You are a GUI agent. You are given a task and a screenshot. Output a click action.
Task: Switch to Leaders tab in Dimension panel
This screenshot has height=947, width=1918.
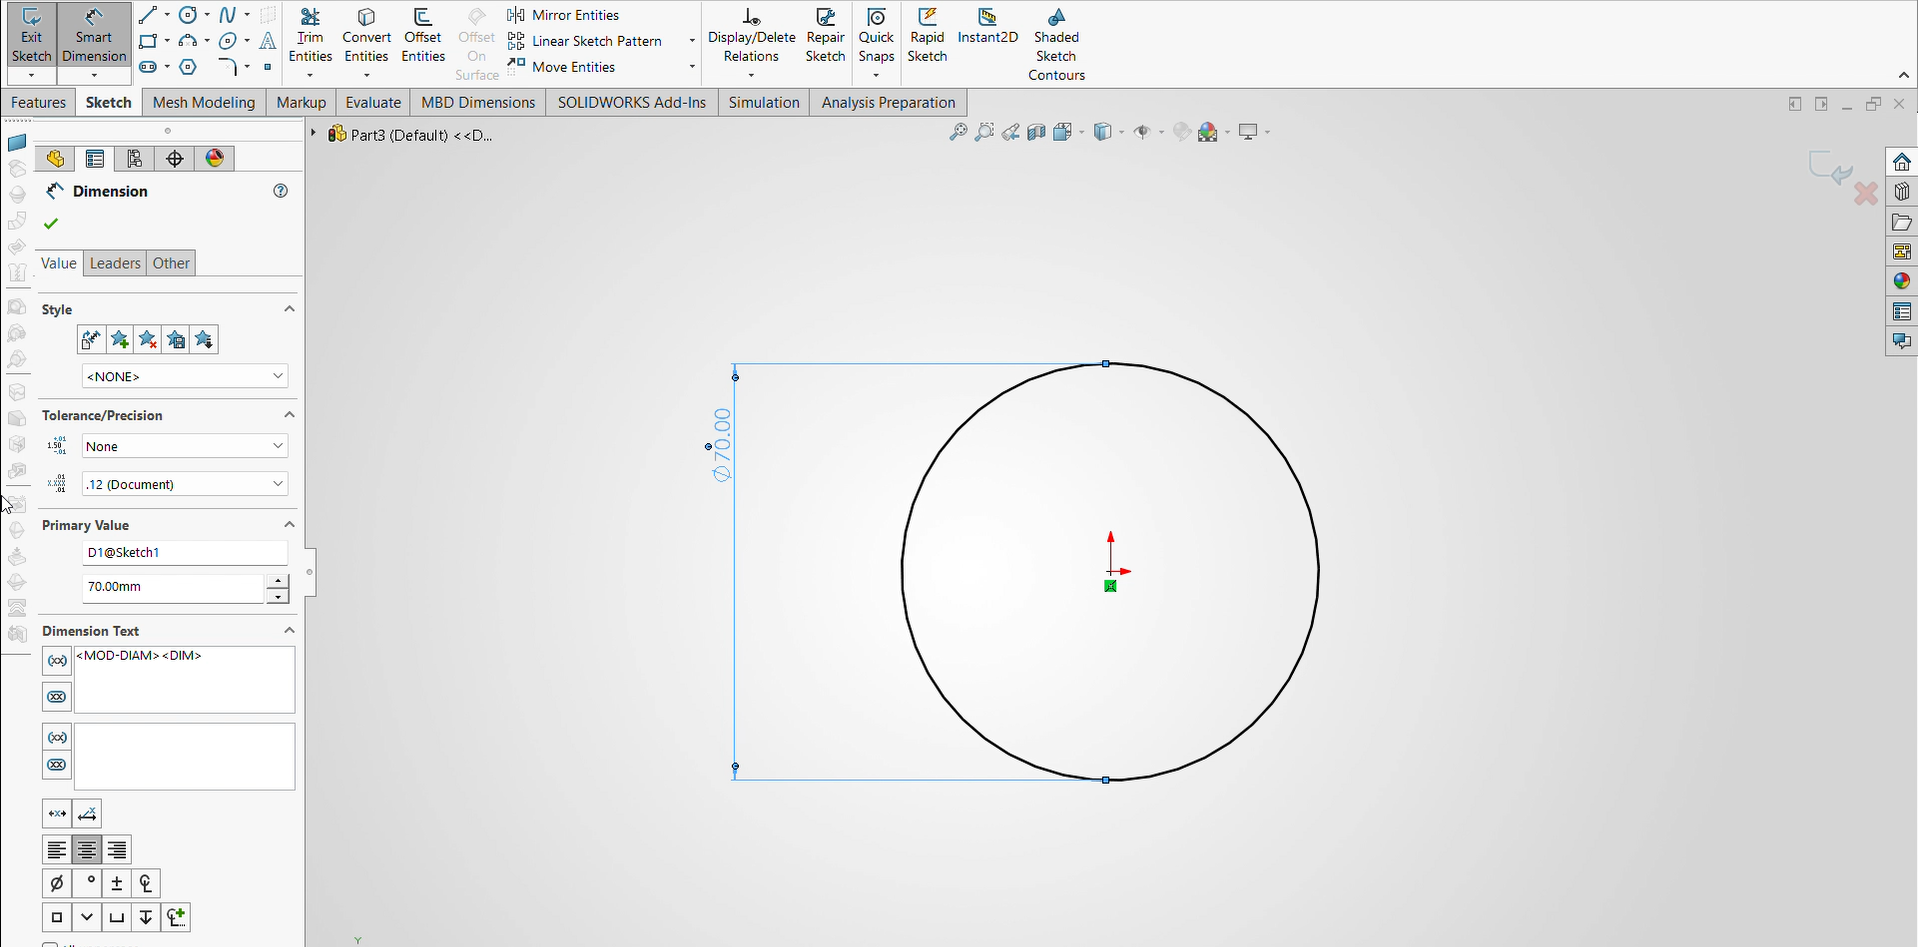115,263
